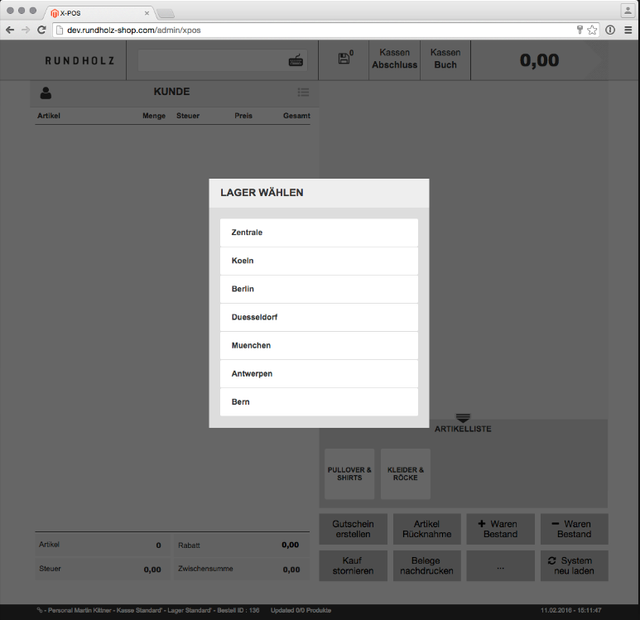The width and height of the screenshot is (640, 620).
Task: Click the customer person icon
Action: pyautogui.click(x=46, y=93)
